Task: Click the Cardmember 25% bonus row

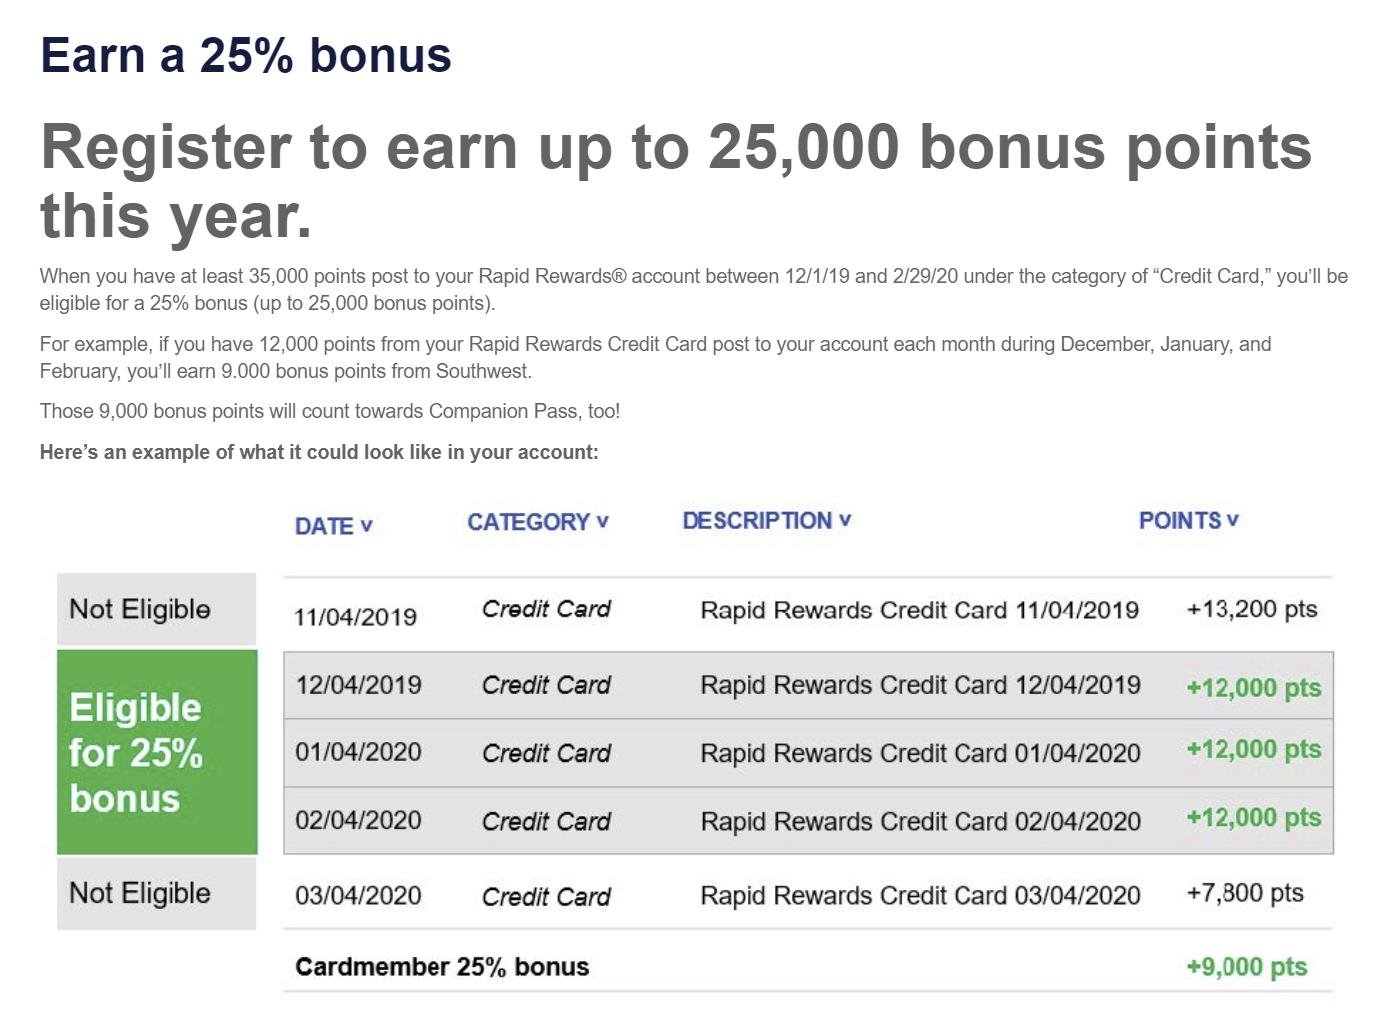Action: point(808,966)
